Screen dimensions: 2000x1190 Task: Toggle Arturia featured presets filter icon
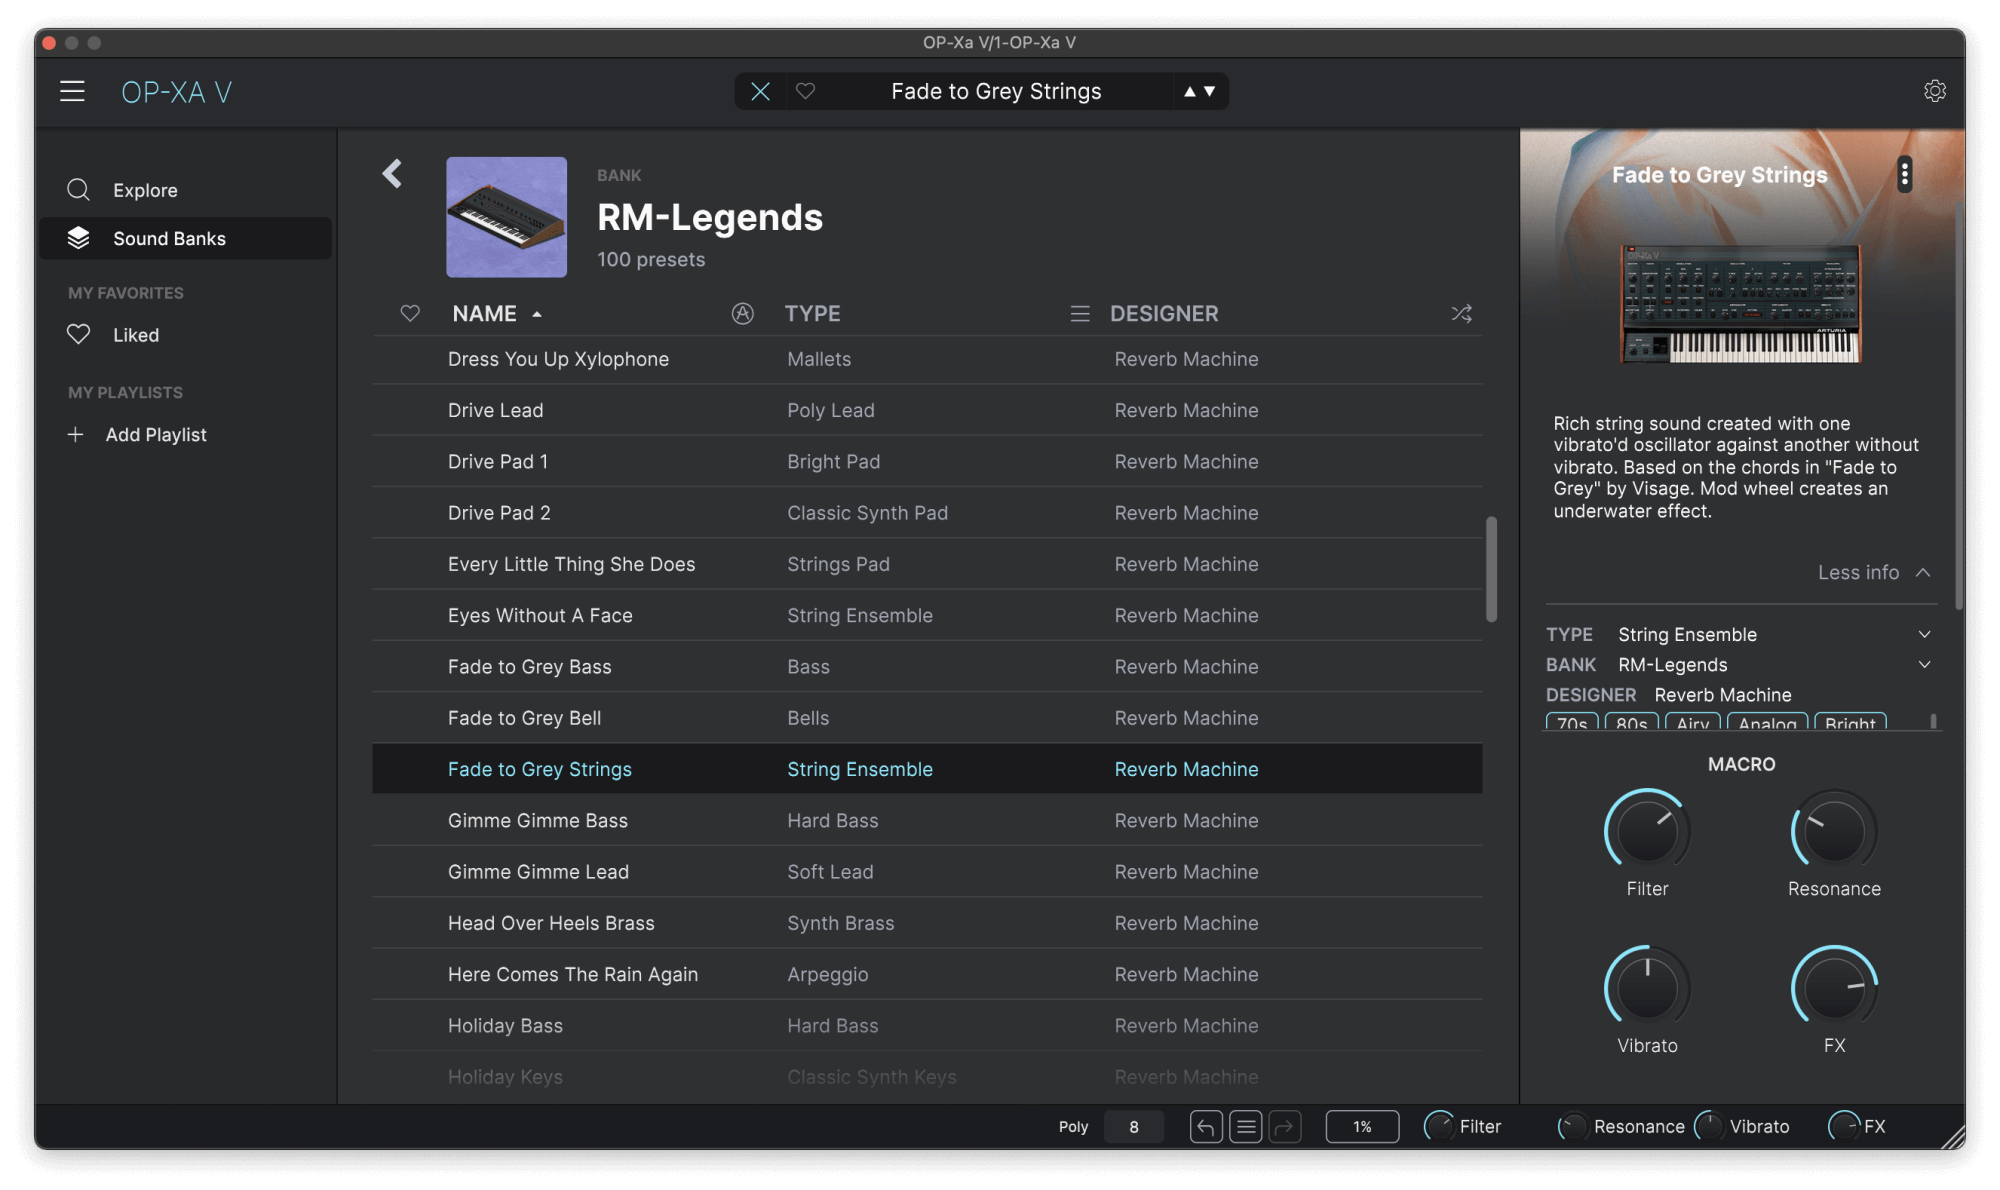coord(742,314)
